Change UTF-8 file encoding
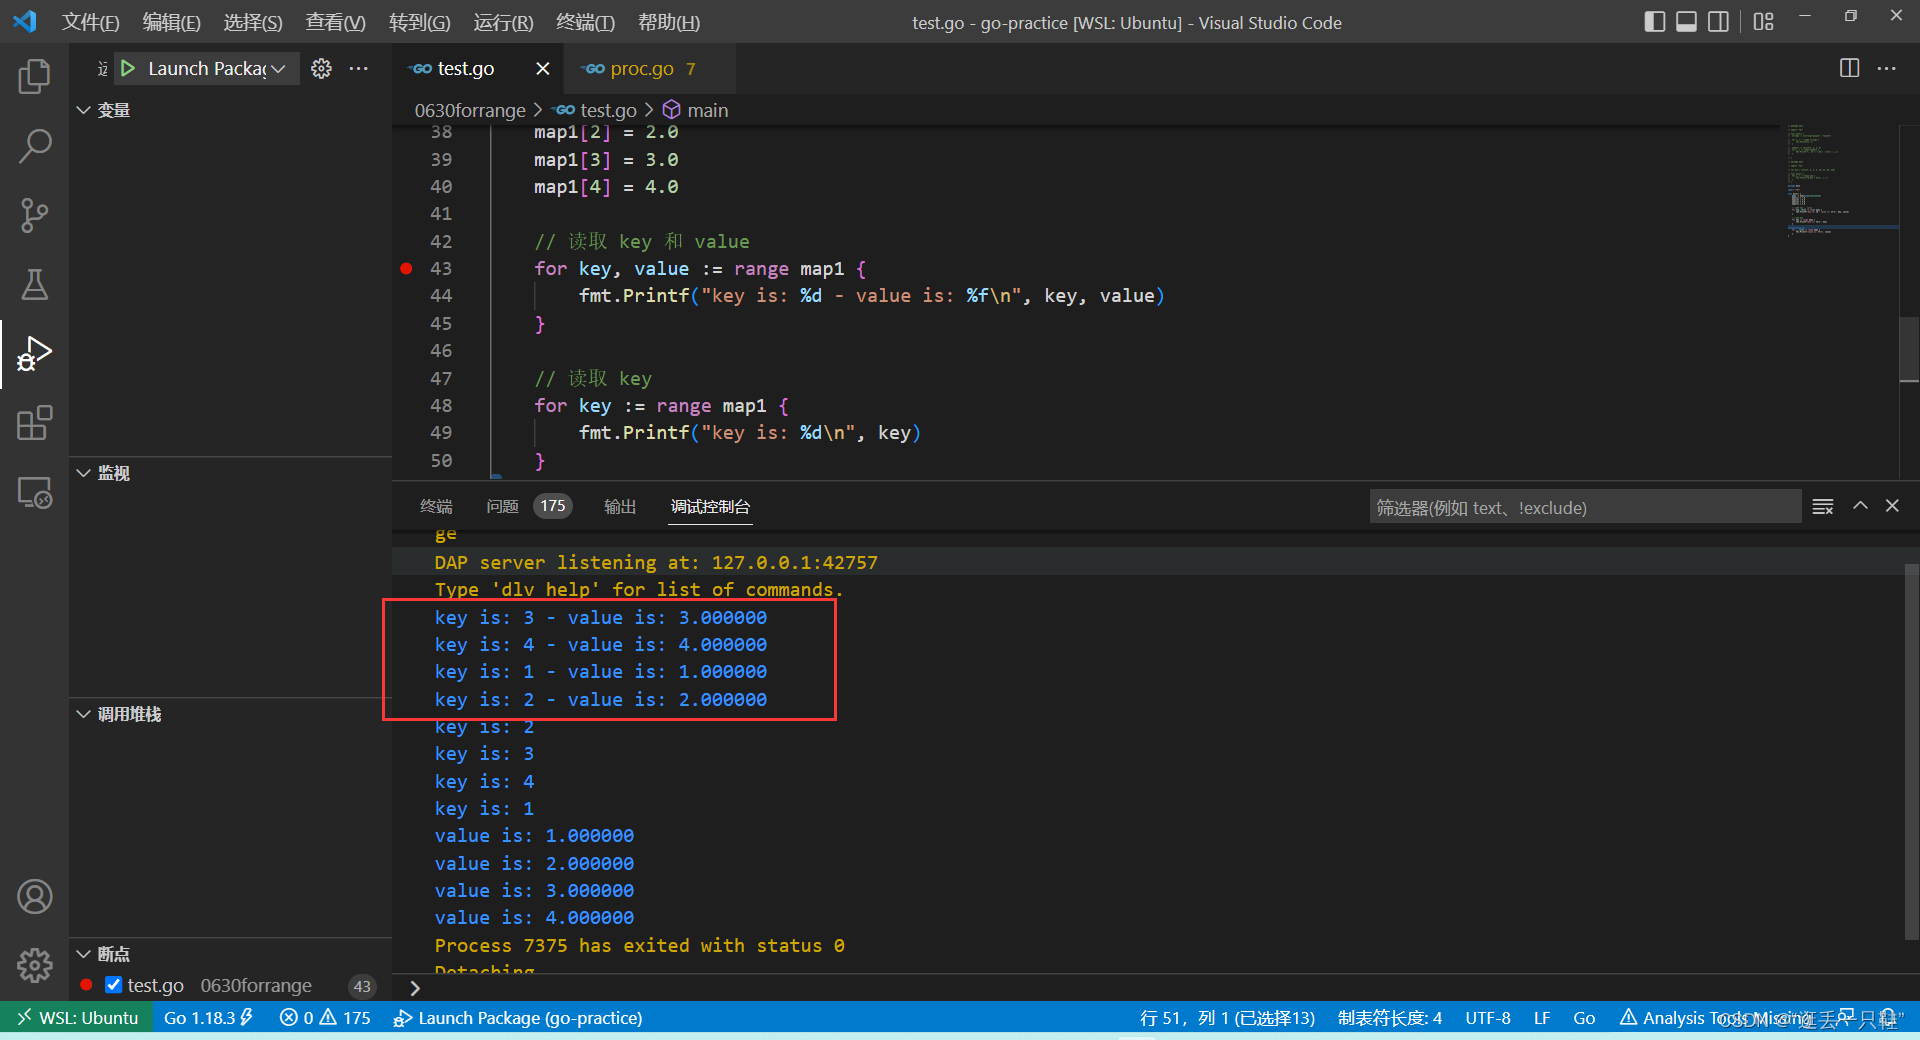 [x=1488, y=1018]
